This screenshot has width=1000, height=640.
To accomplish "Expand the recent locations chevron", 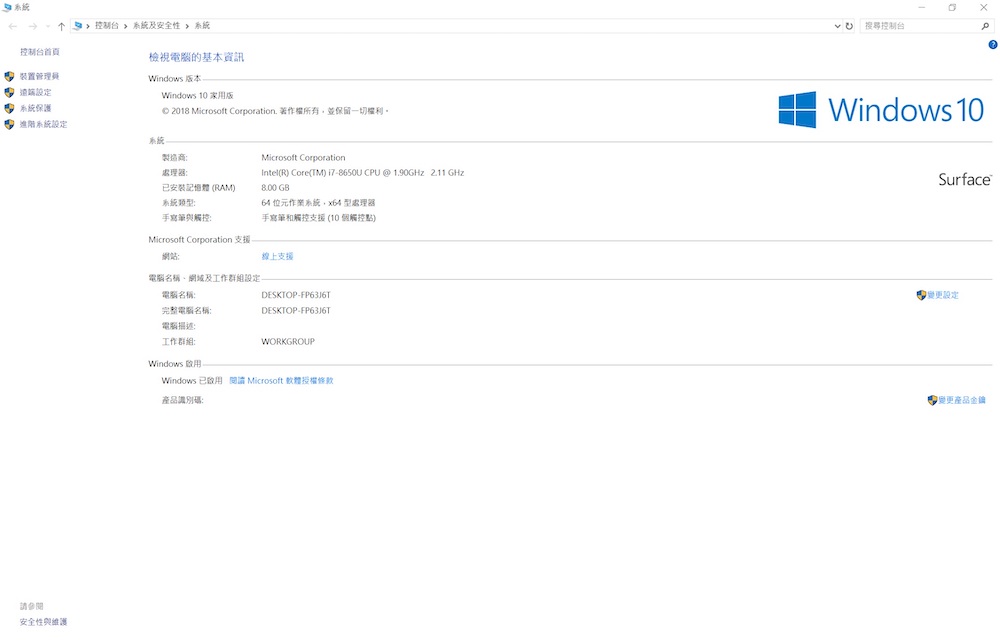I will (x=47, y=26).
